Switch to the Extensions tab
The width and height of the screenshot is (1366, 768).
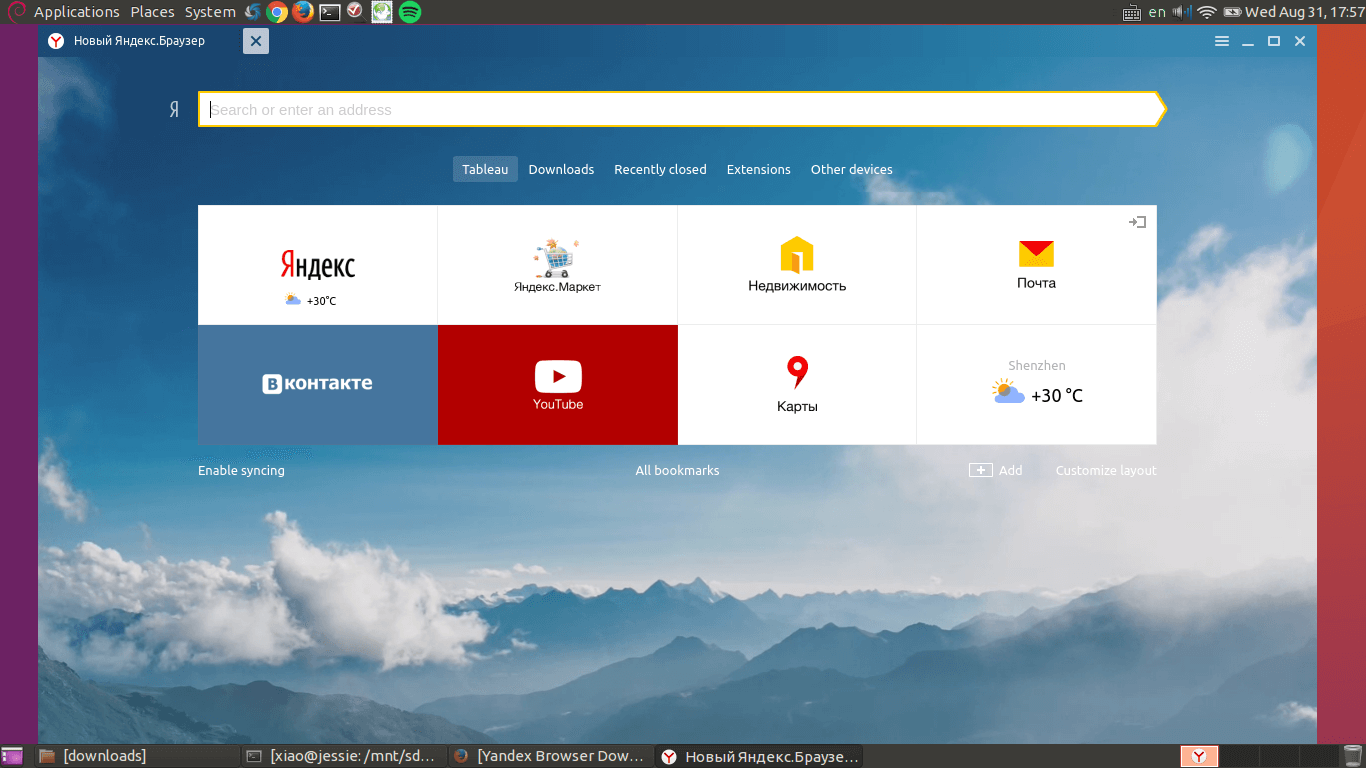[x=758, y=170]
